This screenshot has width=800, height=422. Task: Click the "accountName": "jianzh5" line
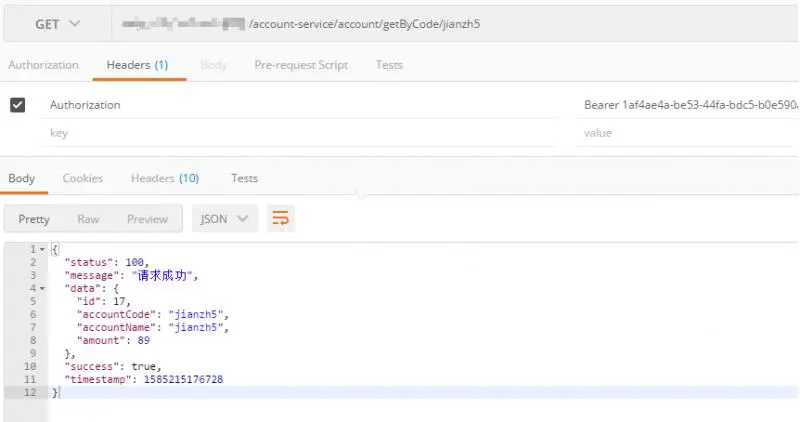point(153,327)
